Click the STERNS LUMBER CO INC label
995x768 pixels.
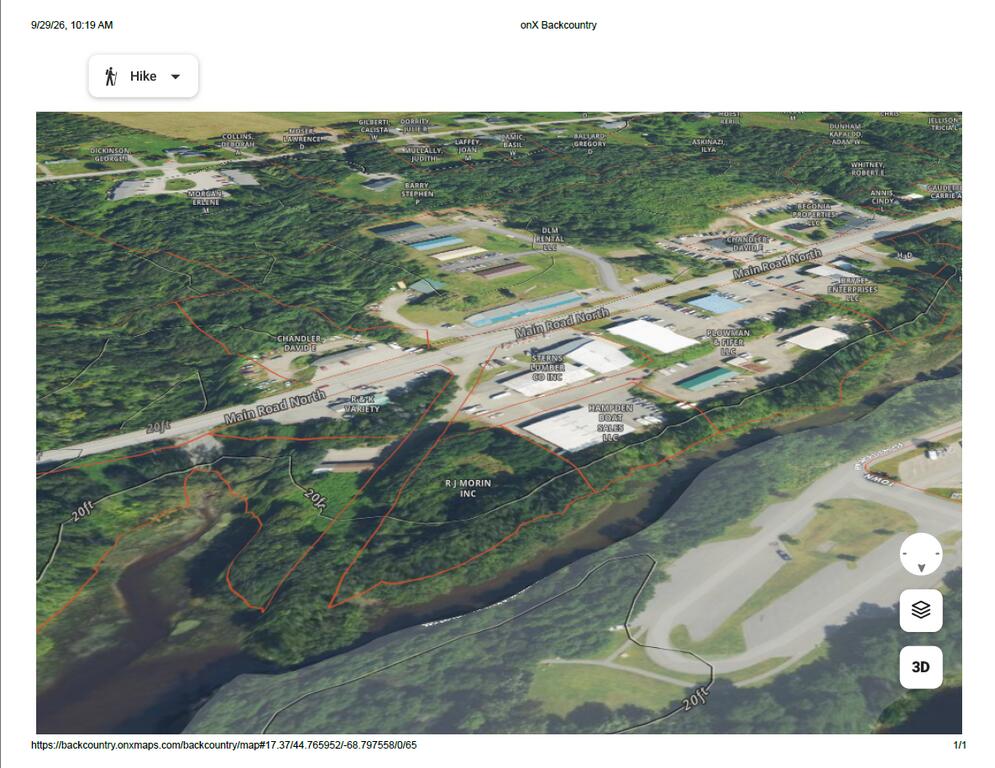[547, 367]
